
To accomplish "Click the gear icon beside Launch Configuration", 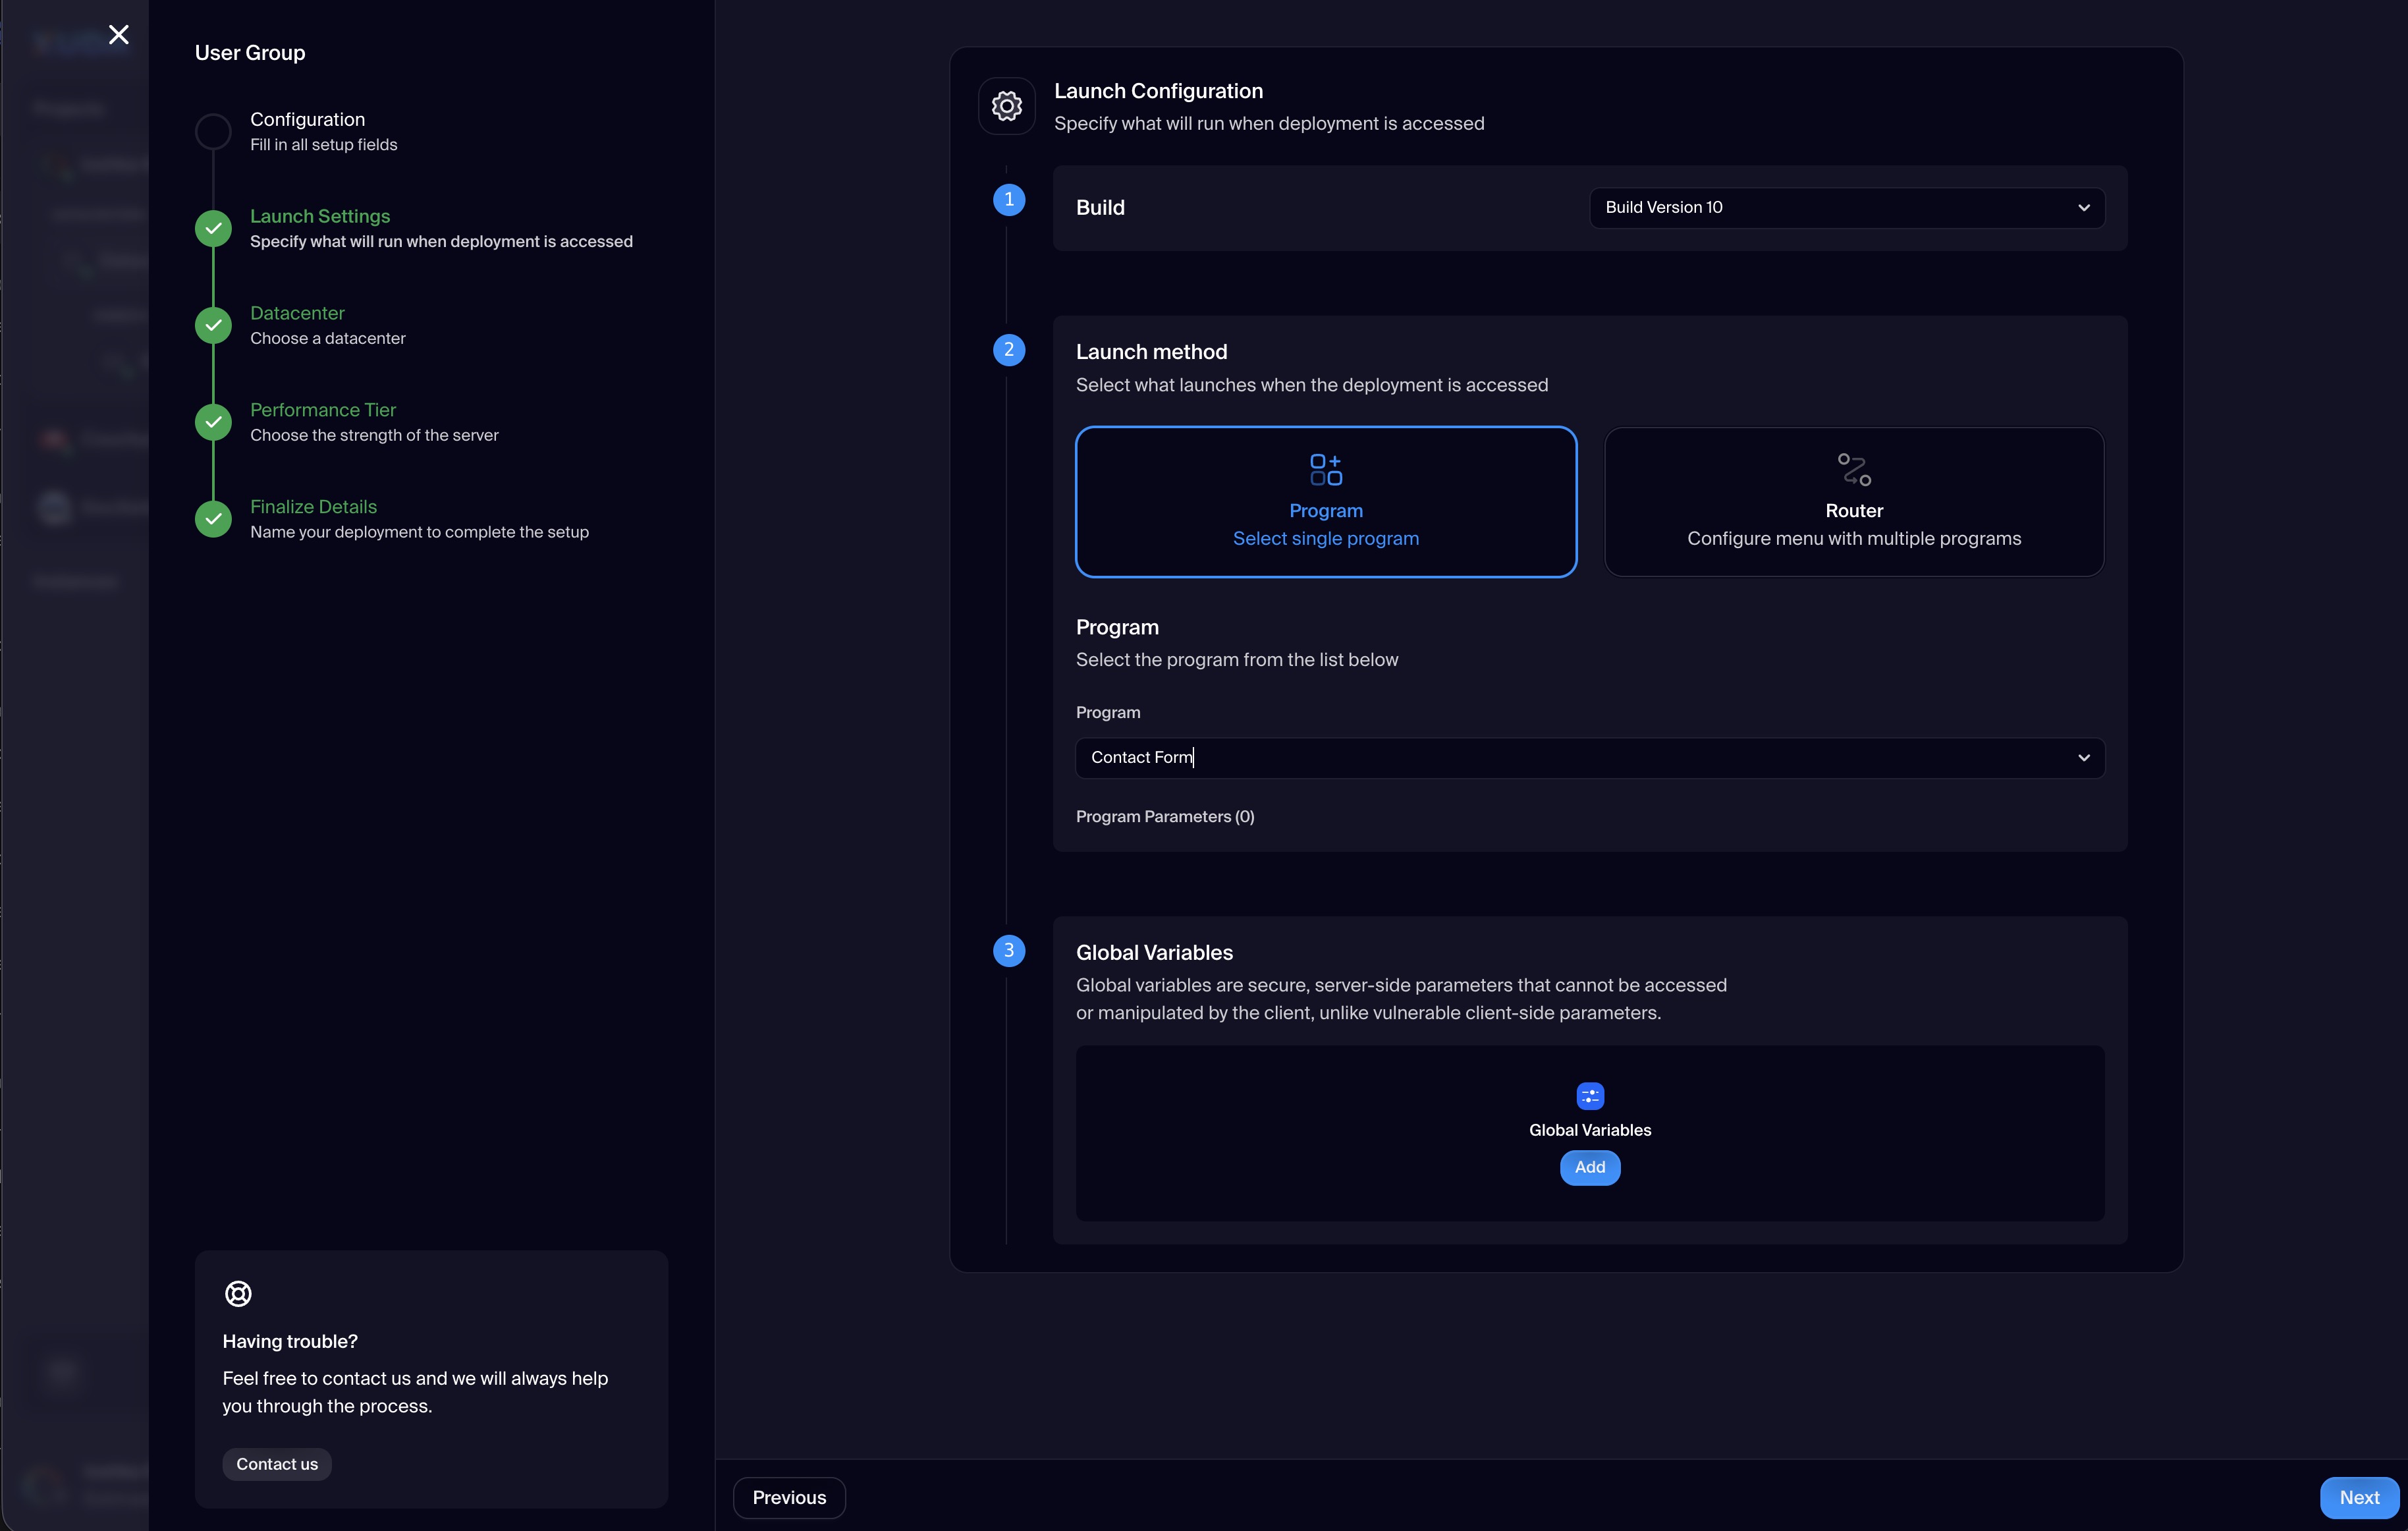I will [x=1006, y=106].
